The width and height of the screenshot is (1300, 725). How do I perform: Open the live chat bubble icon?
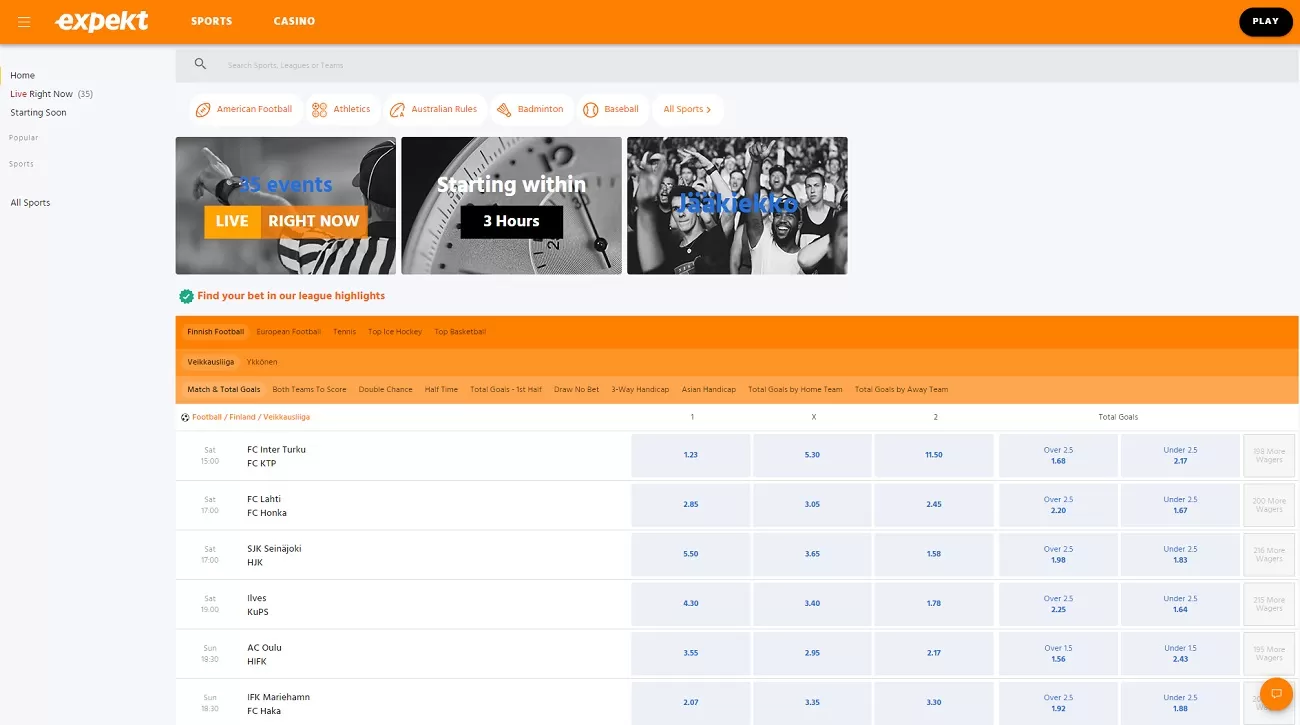[1276, 693]
